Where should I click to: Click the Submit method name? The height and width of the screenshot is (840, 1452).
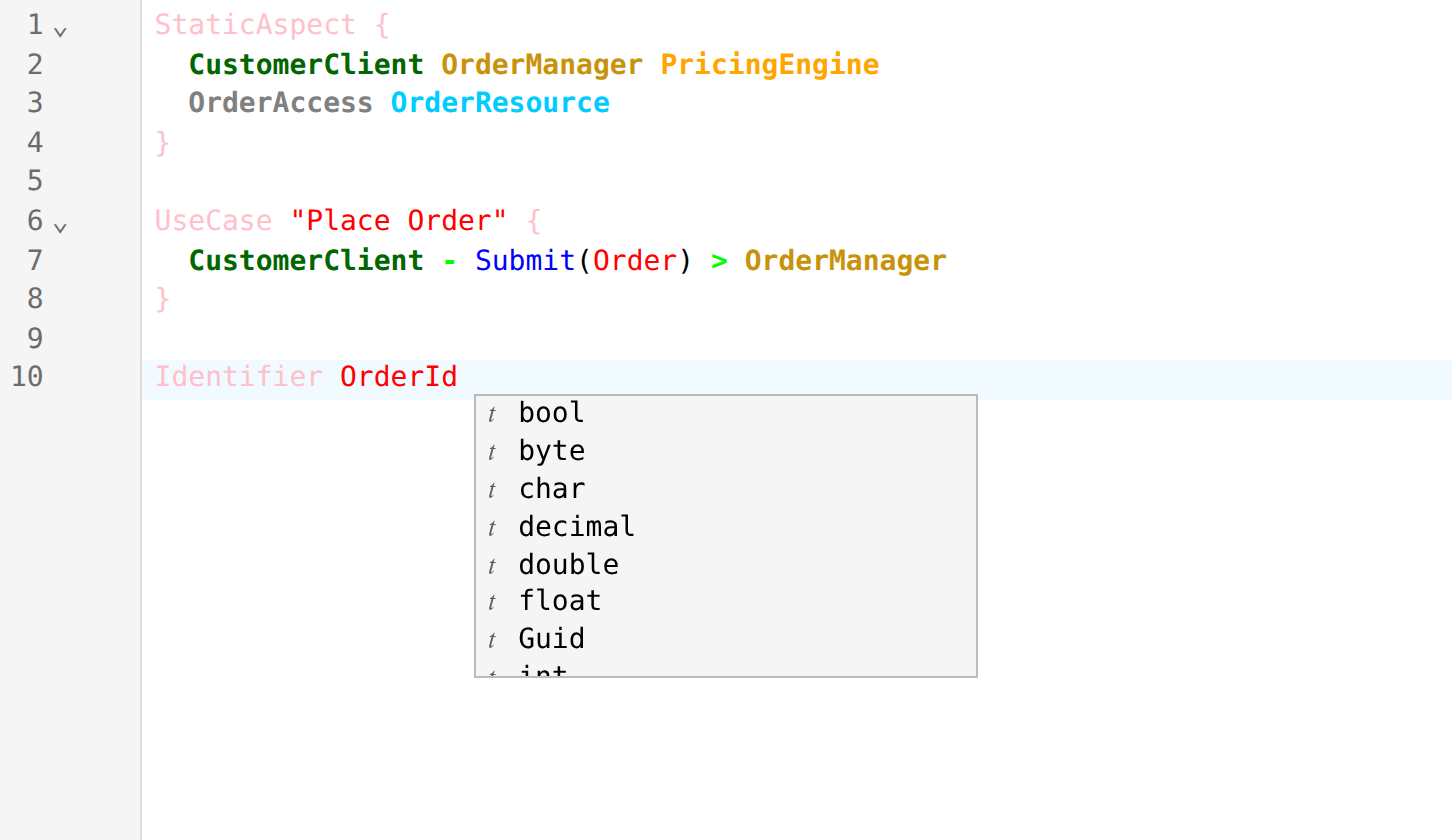(x=525, y=260)
